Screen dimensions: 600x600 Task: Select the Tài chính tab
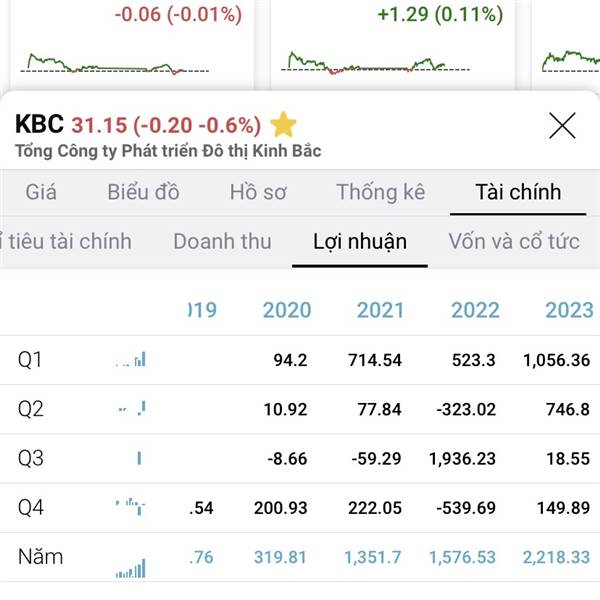(518, 192)
